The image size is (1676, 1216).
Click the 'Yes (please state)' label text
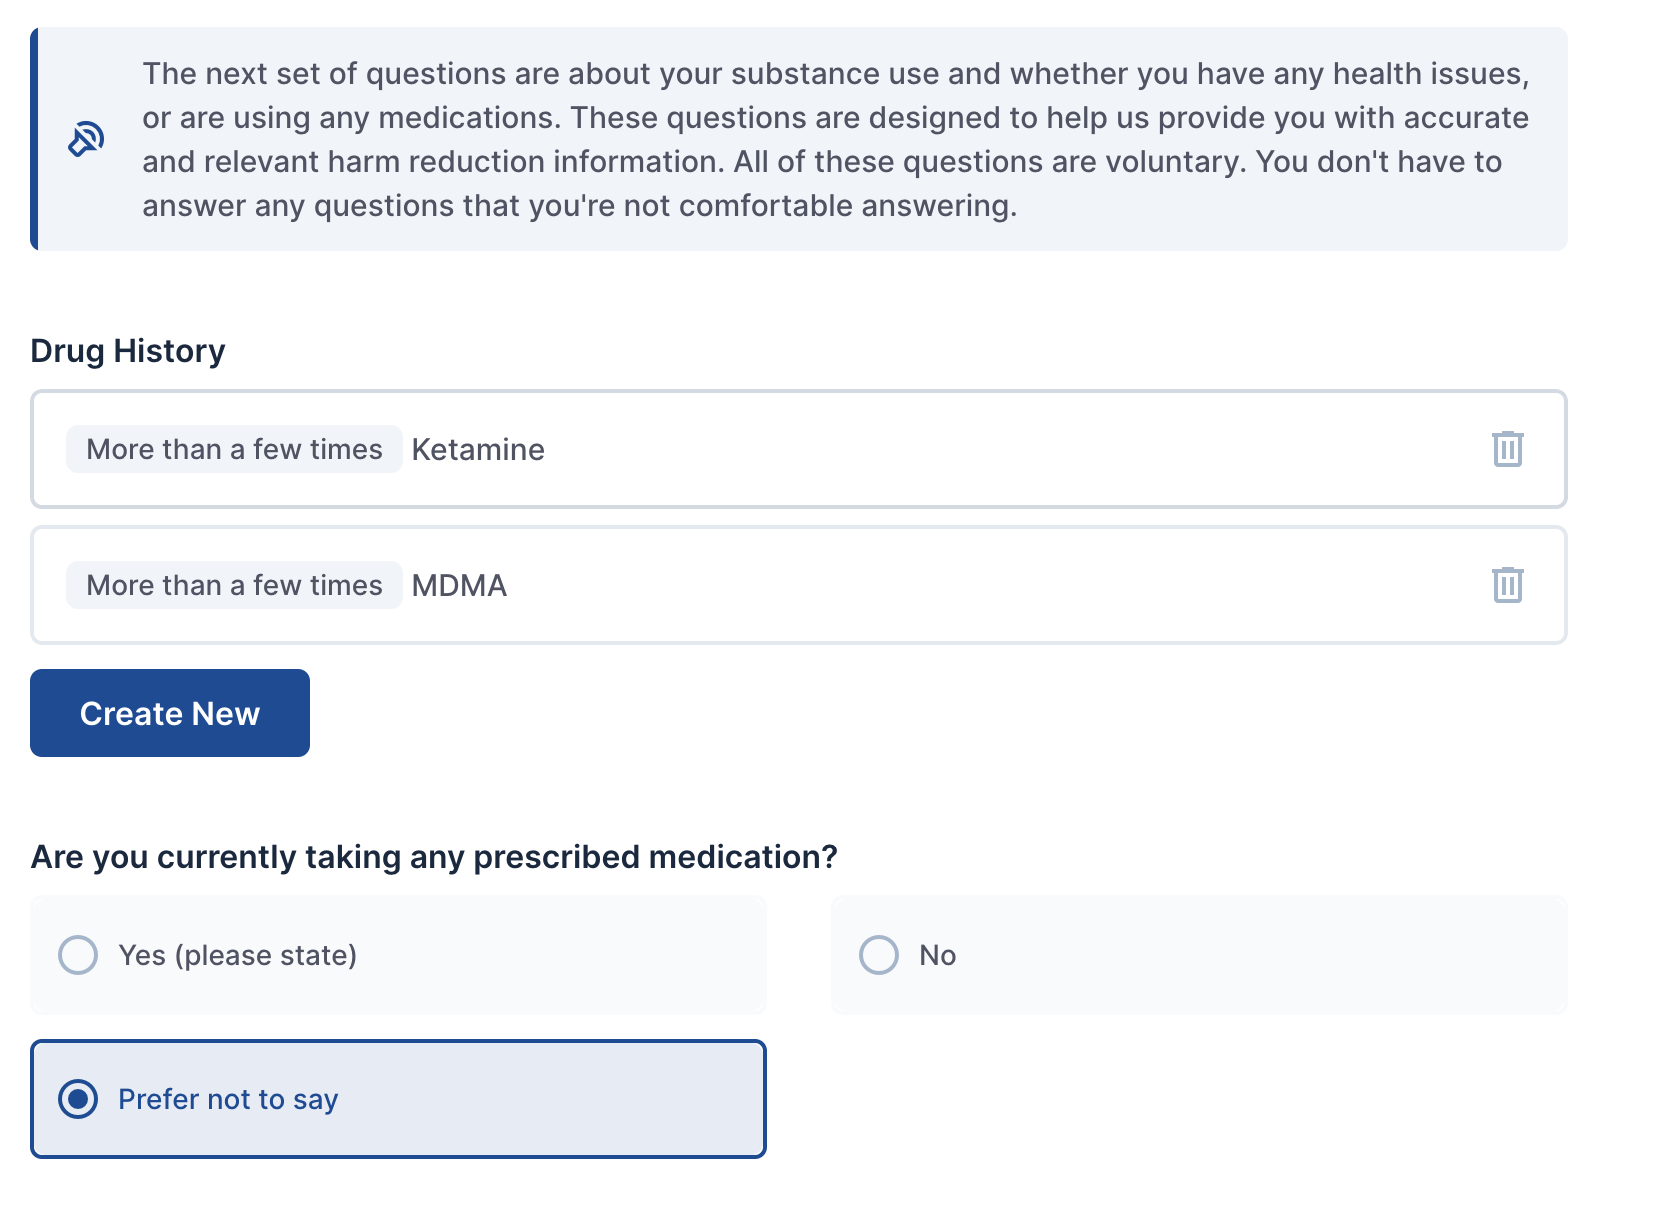click(237, 955)
